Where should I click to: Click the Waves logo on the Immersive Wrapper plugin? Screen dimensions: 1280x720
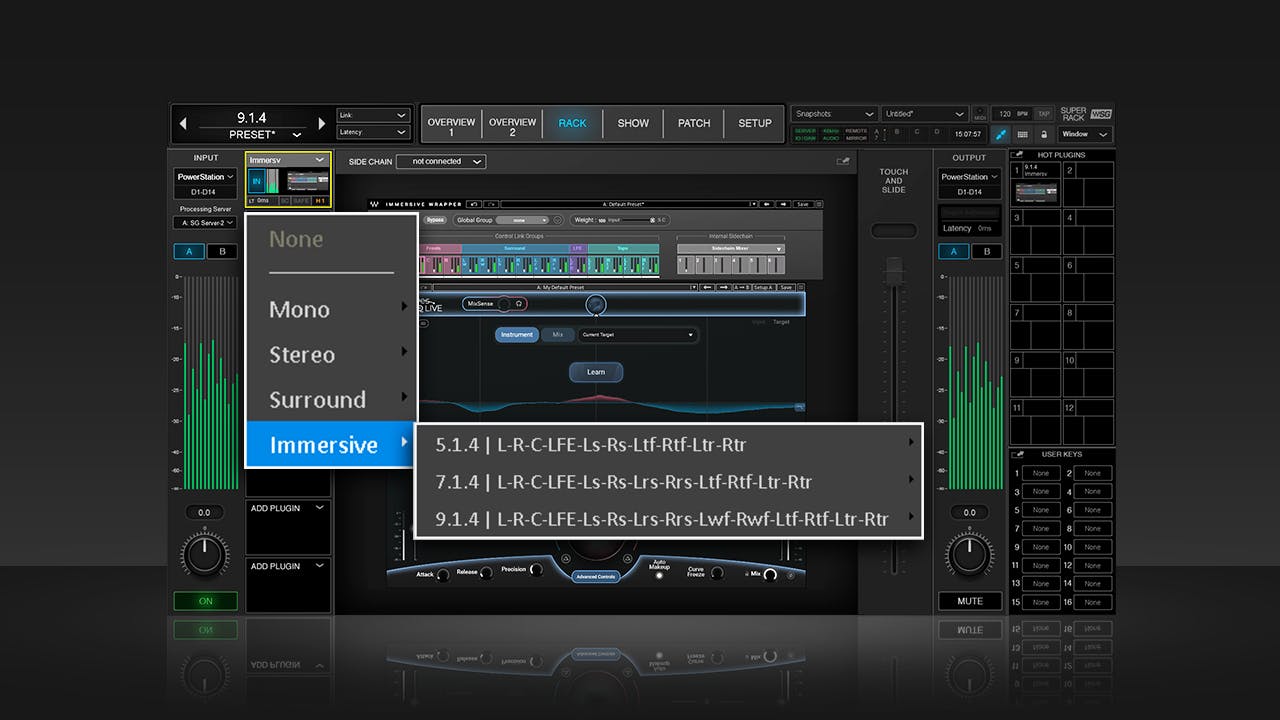(x=373, y=203)
